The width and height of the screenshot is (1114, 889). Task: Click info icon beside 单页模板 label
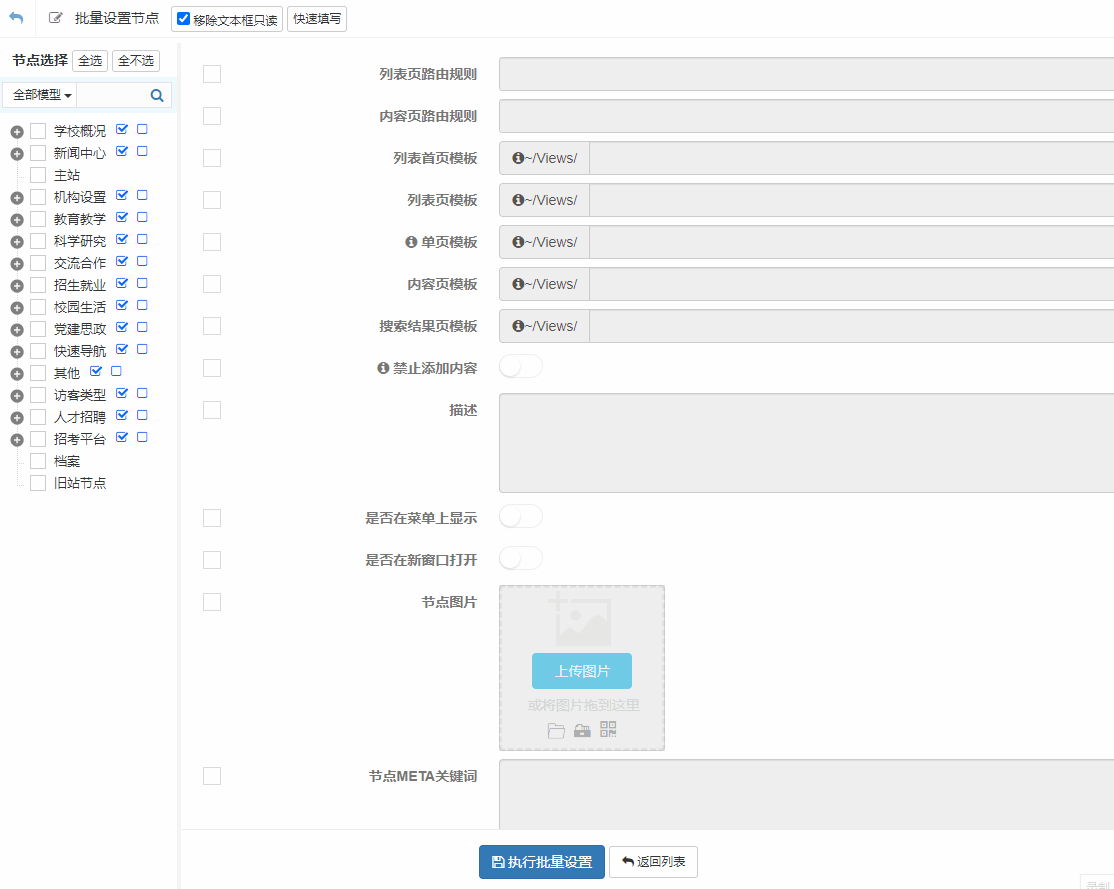(411, 242)
